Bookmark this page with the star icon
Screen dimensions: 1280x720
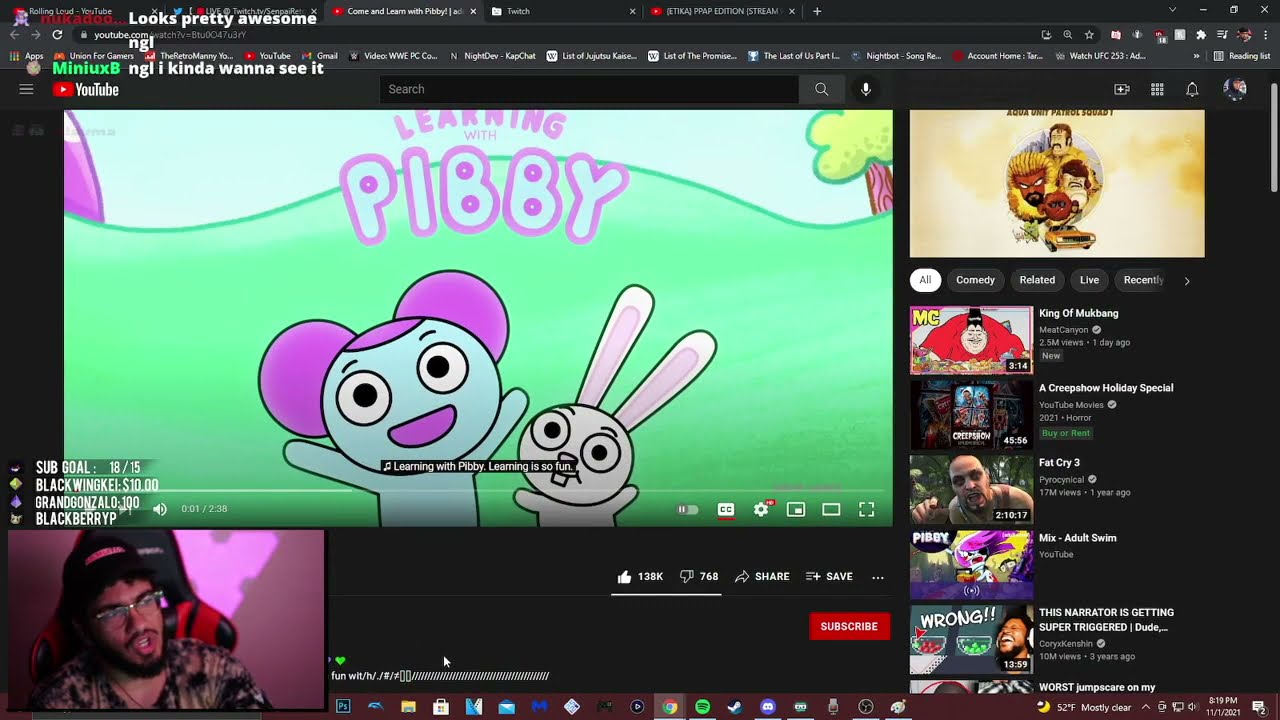click(1089, 34)
